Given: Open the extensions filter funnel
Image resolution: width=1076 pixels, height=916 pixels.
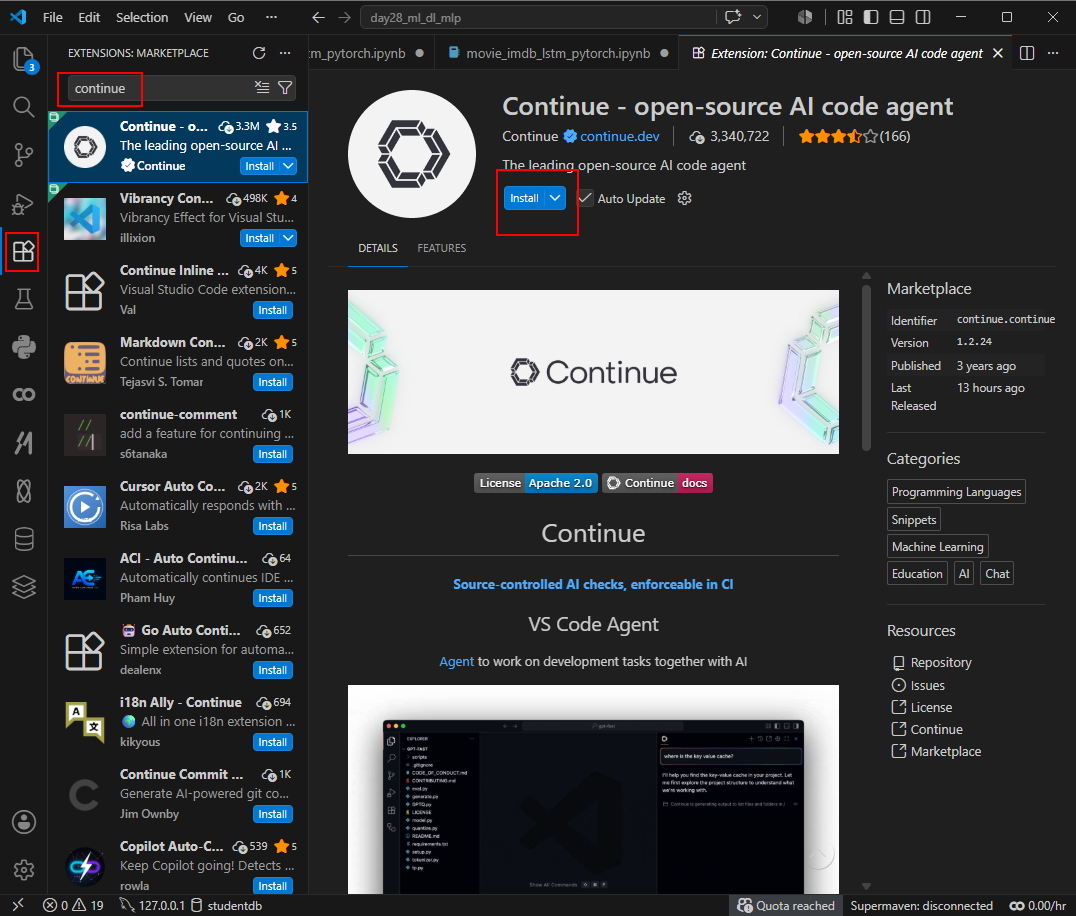Looking at the screenshot, I should pos(285,87).
